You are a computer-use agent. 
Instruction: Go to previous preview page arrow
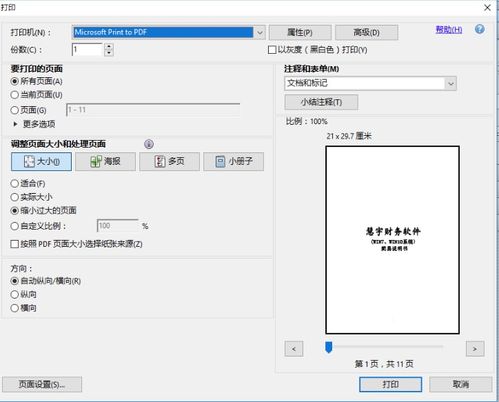tap(294, 349)
